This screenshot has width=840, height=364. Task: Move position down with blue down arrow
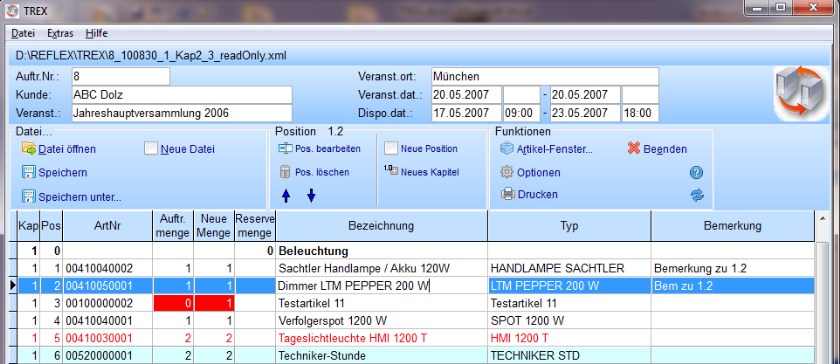point(311,196)
